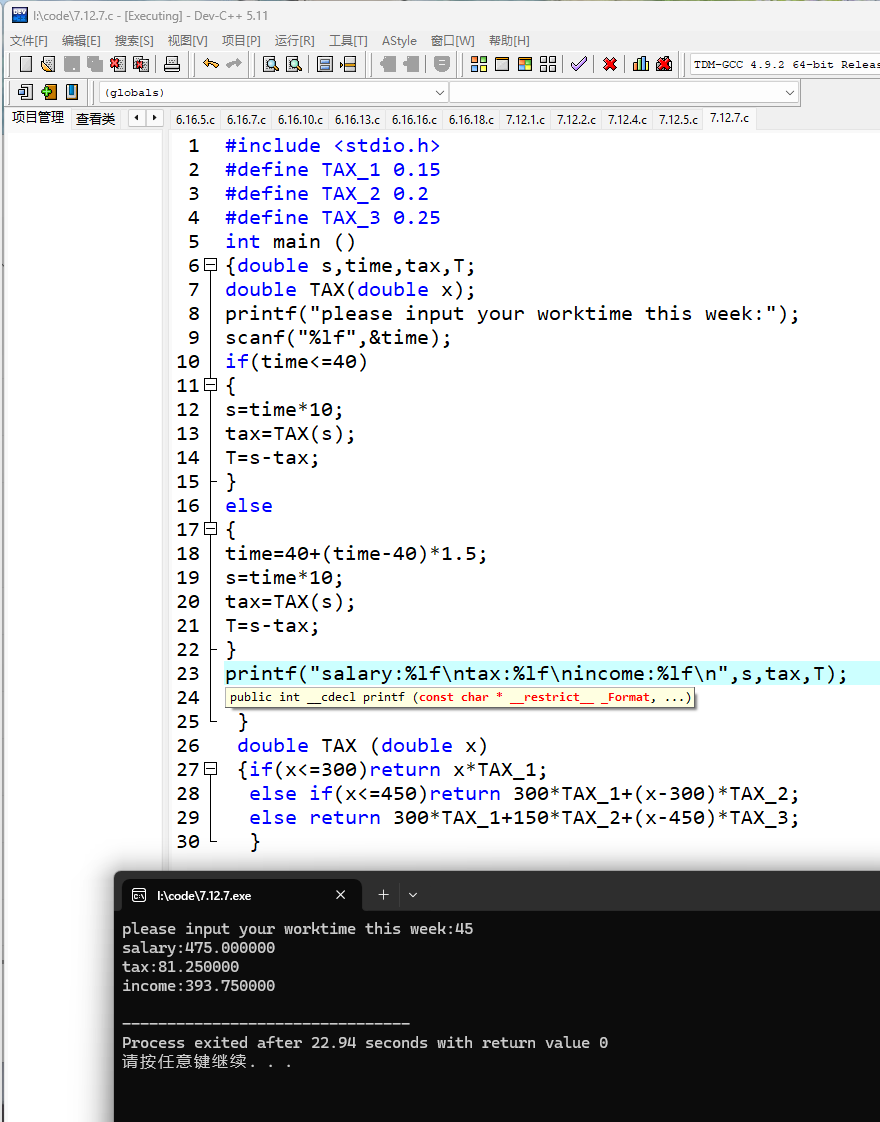Open the 工具[T] menu
This screenshot has height=1122, width=880.
point(348,41)
